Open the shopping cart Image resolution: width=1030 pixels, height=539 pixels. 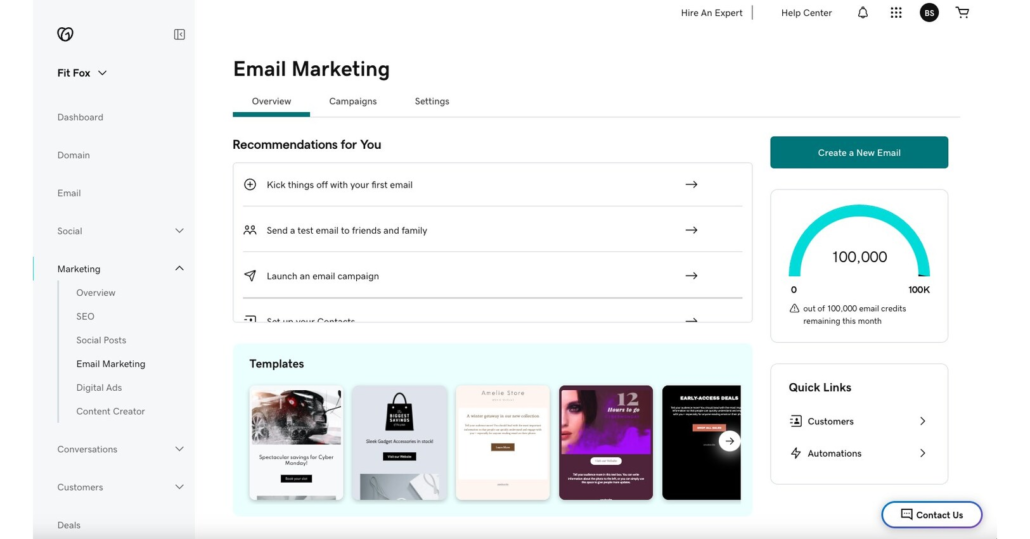point(962,12)
